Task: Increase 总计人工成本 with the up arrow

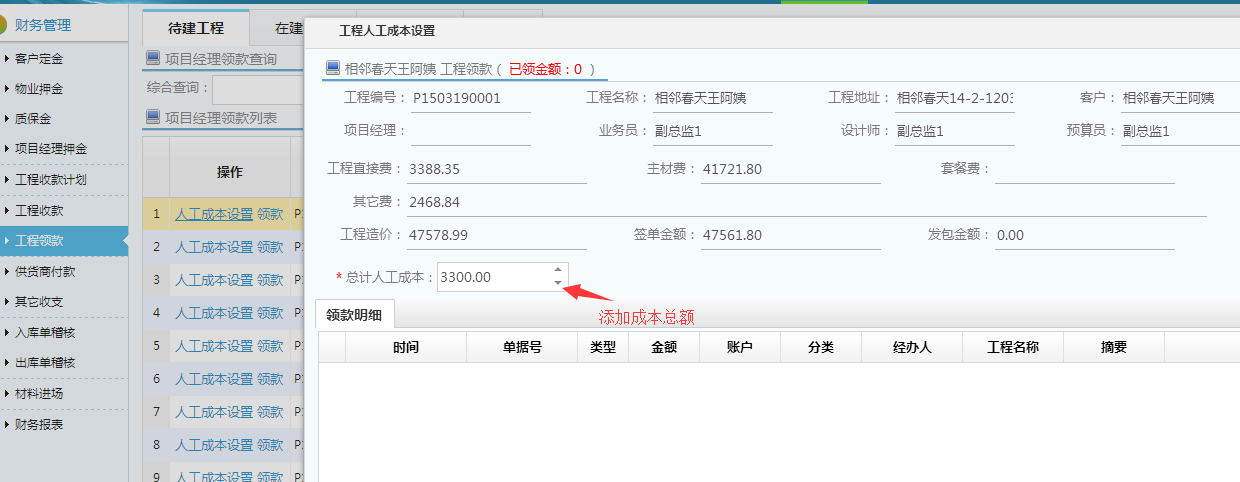Action: click(x=557, y=270)
